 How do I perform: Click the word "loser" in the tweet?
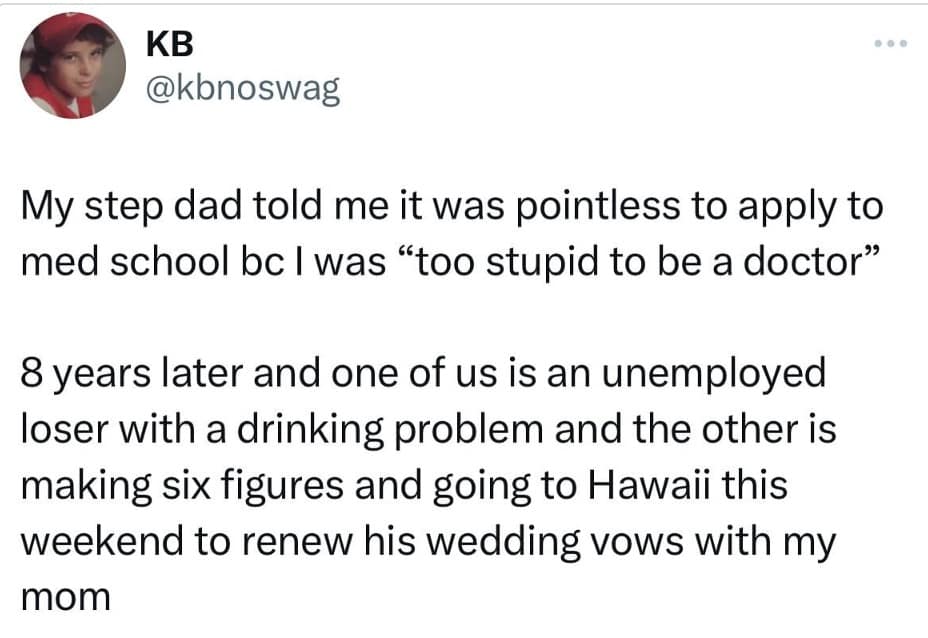click(x=59, y=430)
